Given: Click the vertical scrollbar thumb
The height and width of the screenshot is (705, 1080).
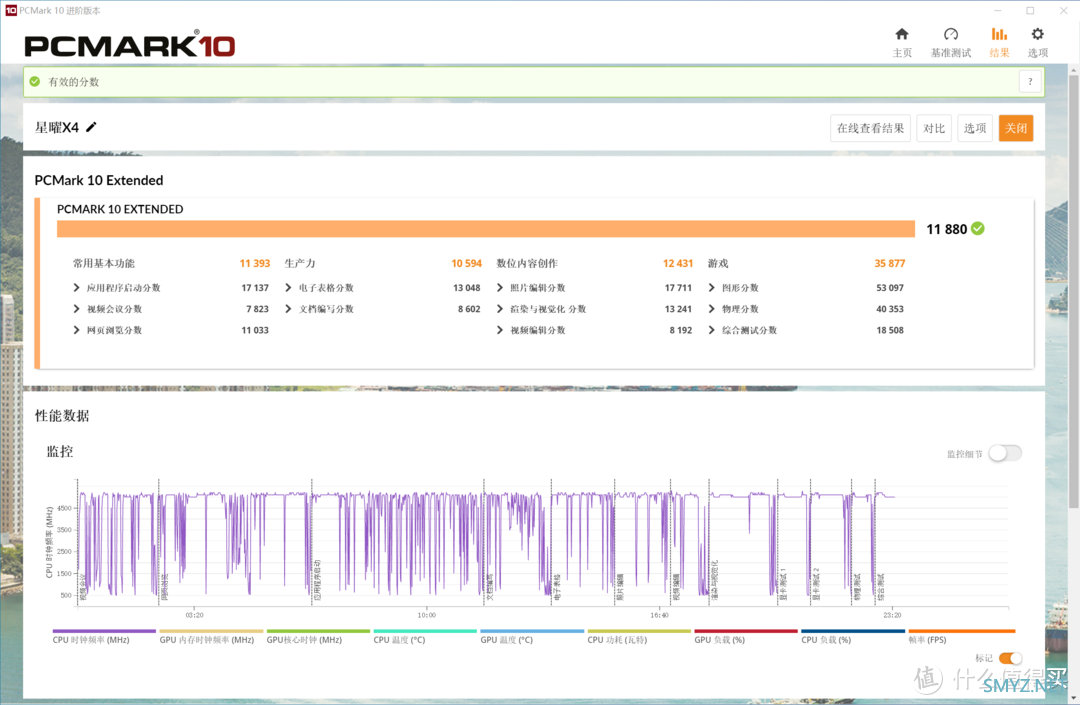Looking at the screenshot, I should coord(1073,292).
